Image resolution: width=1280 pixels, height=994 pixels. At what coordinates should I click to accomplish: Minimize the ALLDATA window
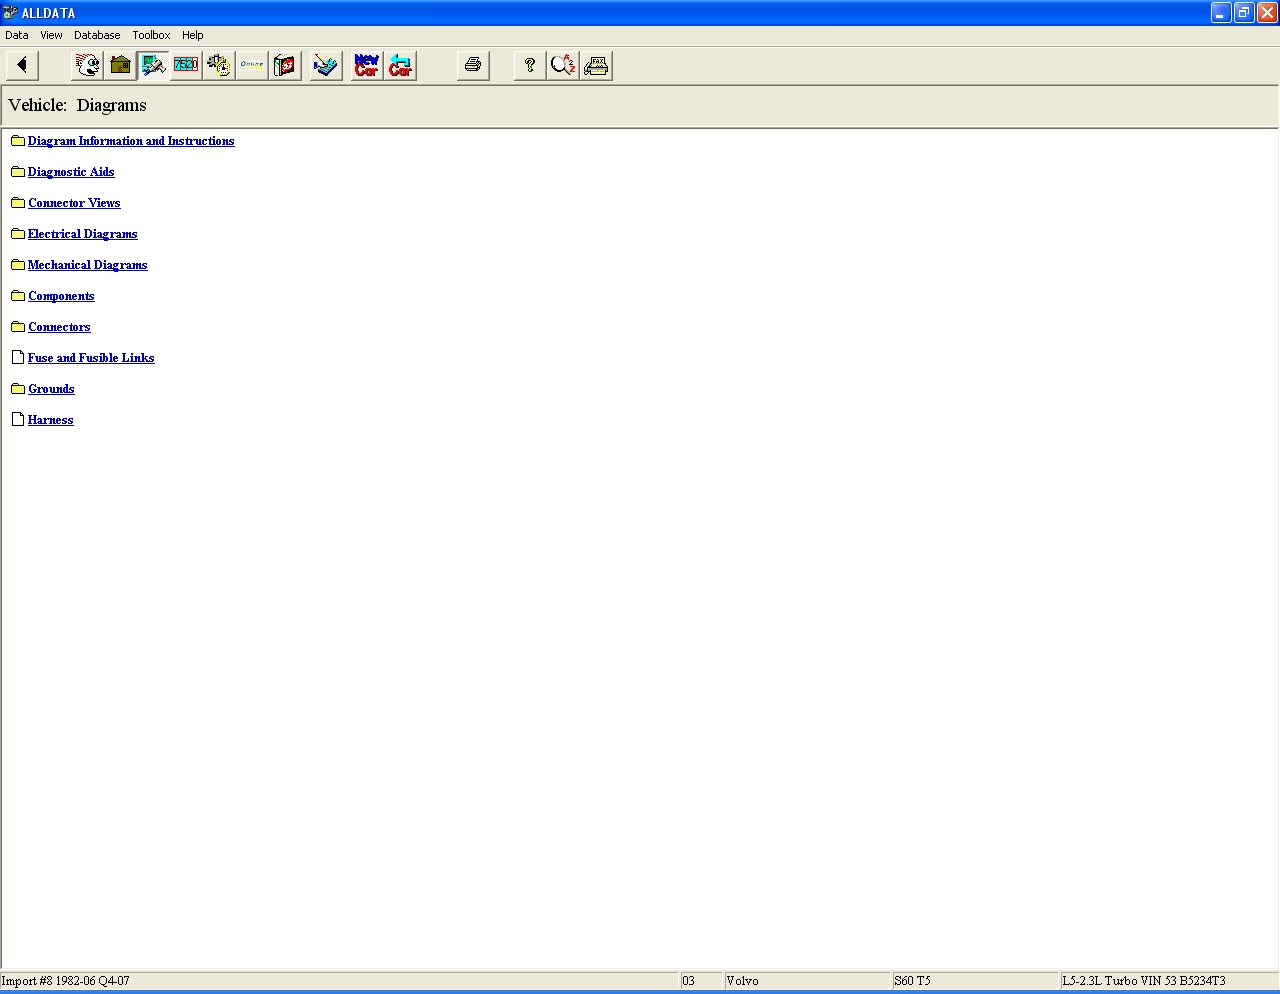pyautogui.click(x=1221, y=13)
